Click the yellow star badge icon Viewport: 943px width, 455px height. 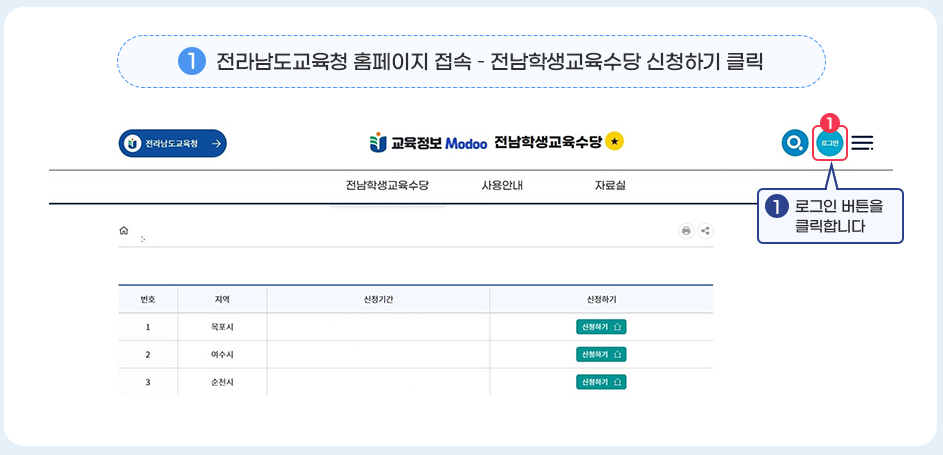[615, 141]
